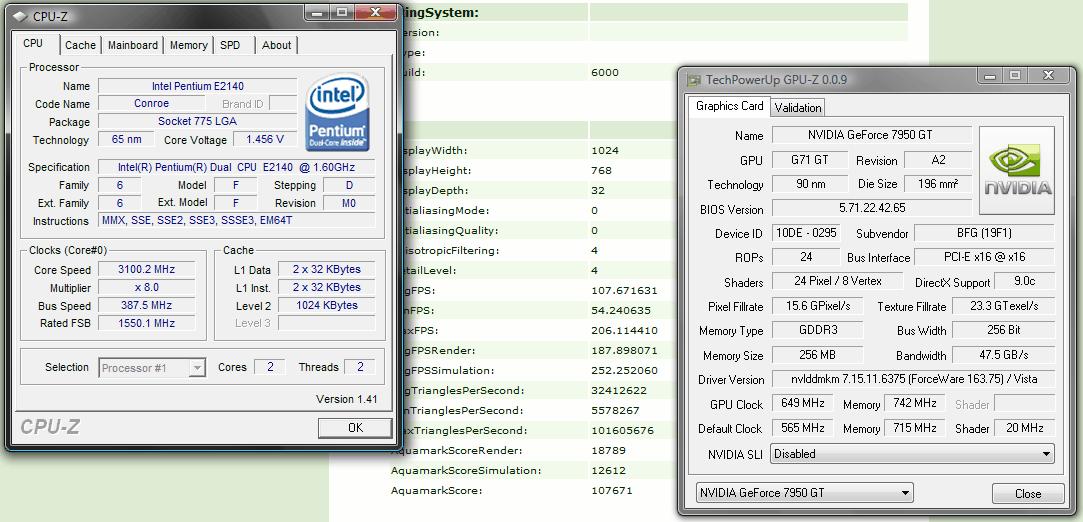Image resolution: width=1083 pixels, height=522 pixels.
Task: Click the Intel Pentium logo in CPU-Z
Action: (x=338, y=113)
